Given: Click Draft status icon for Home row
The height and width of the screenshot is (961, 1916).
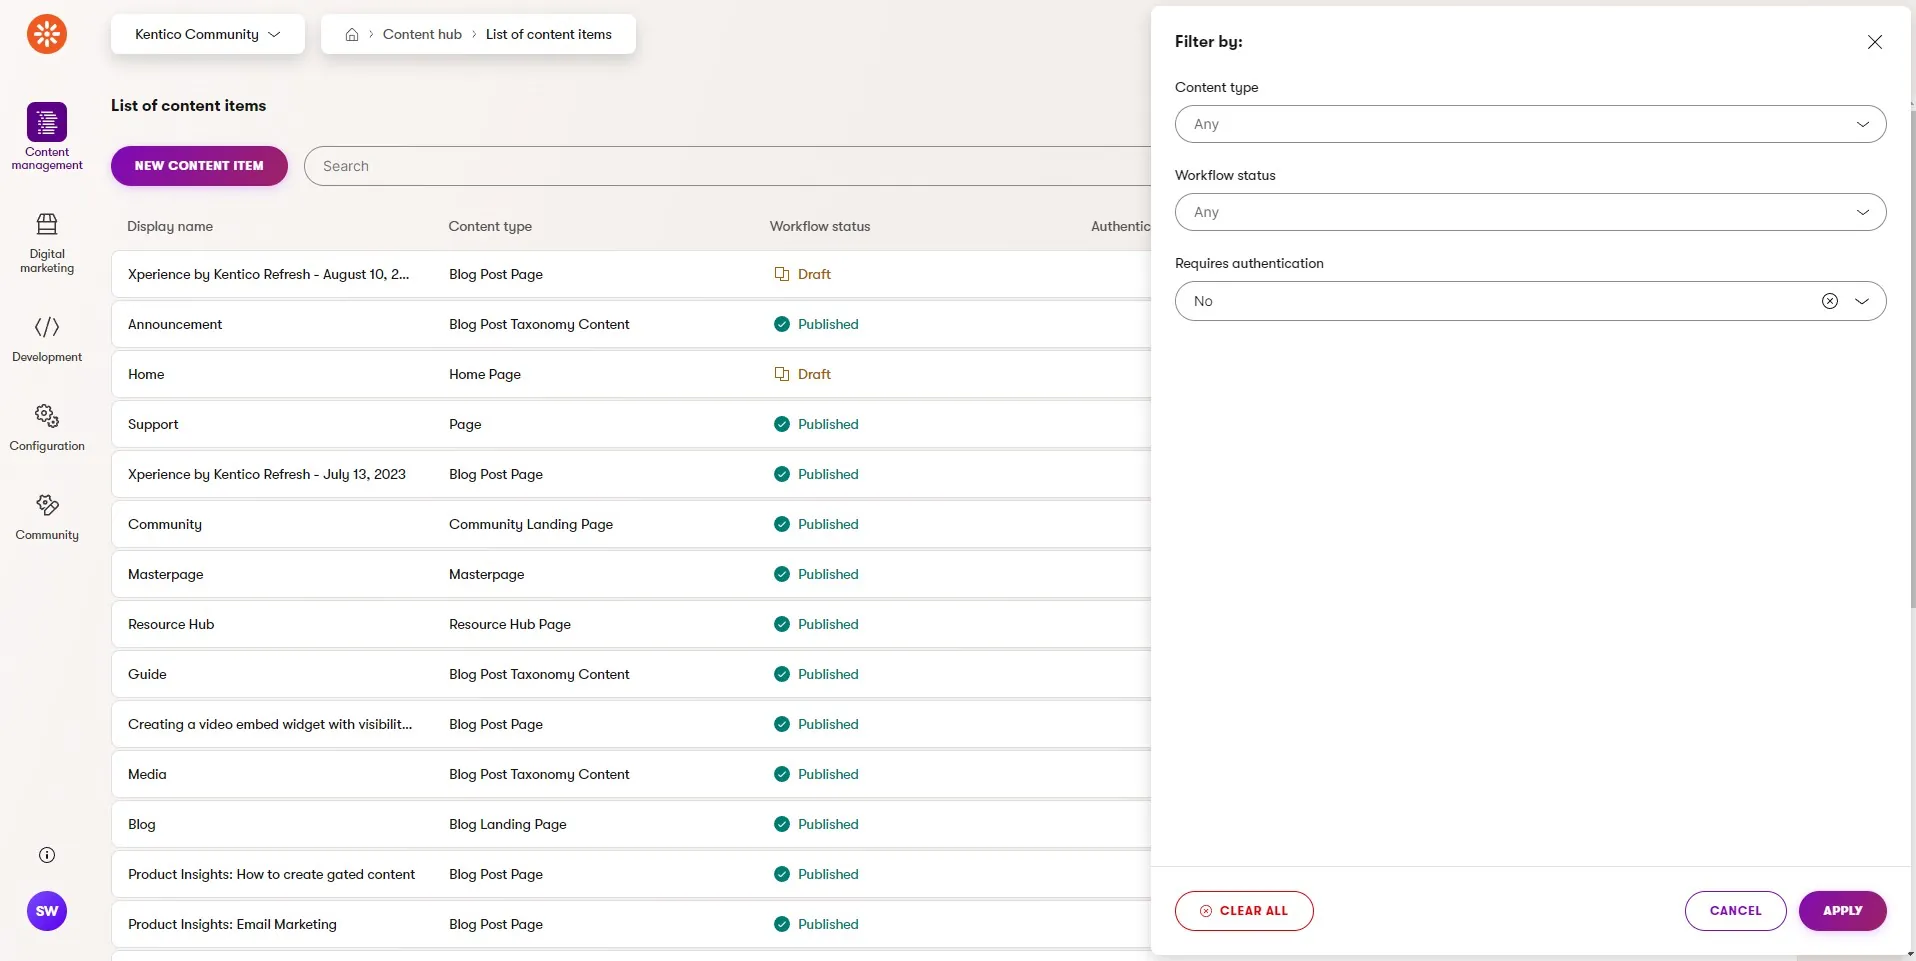Looking at the screenshot, I should point(782,374).
